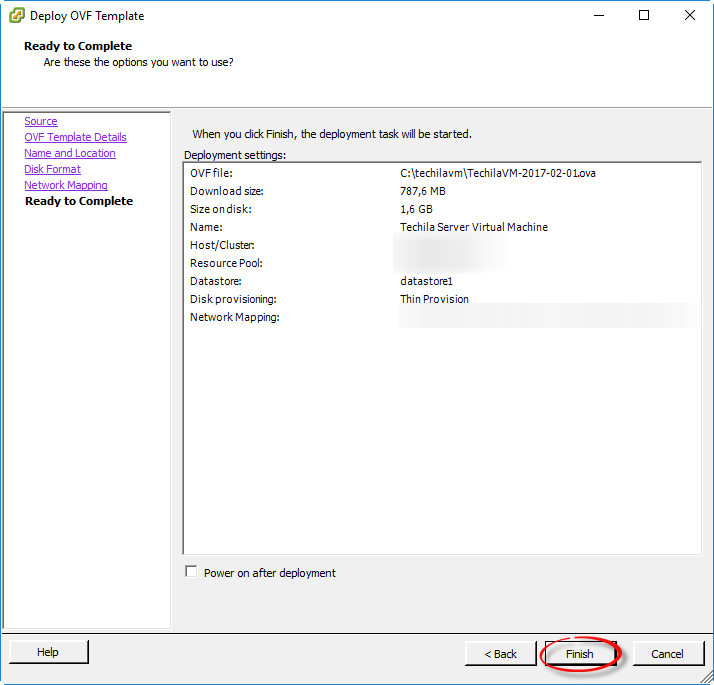Select the Ready to Complete step
The height and width of the screenshot is (685, 714).
(78, 201)
